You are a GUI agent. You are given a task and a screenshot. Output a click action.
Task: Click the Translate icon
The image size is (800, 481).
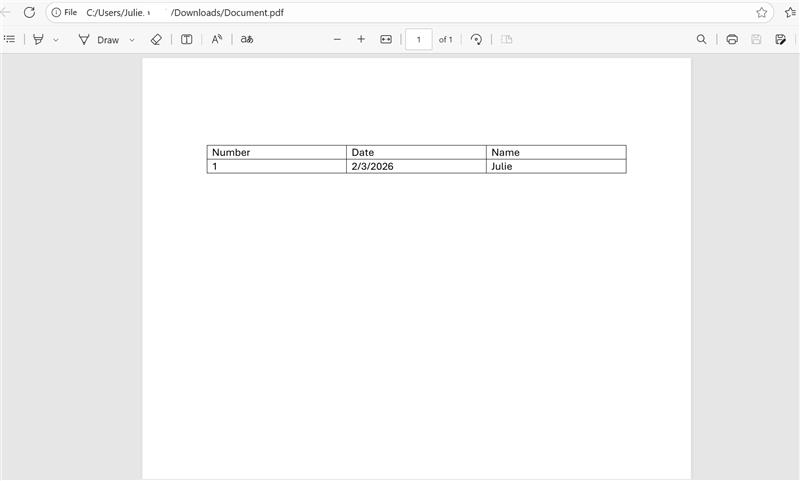pos(247,39)
